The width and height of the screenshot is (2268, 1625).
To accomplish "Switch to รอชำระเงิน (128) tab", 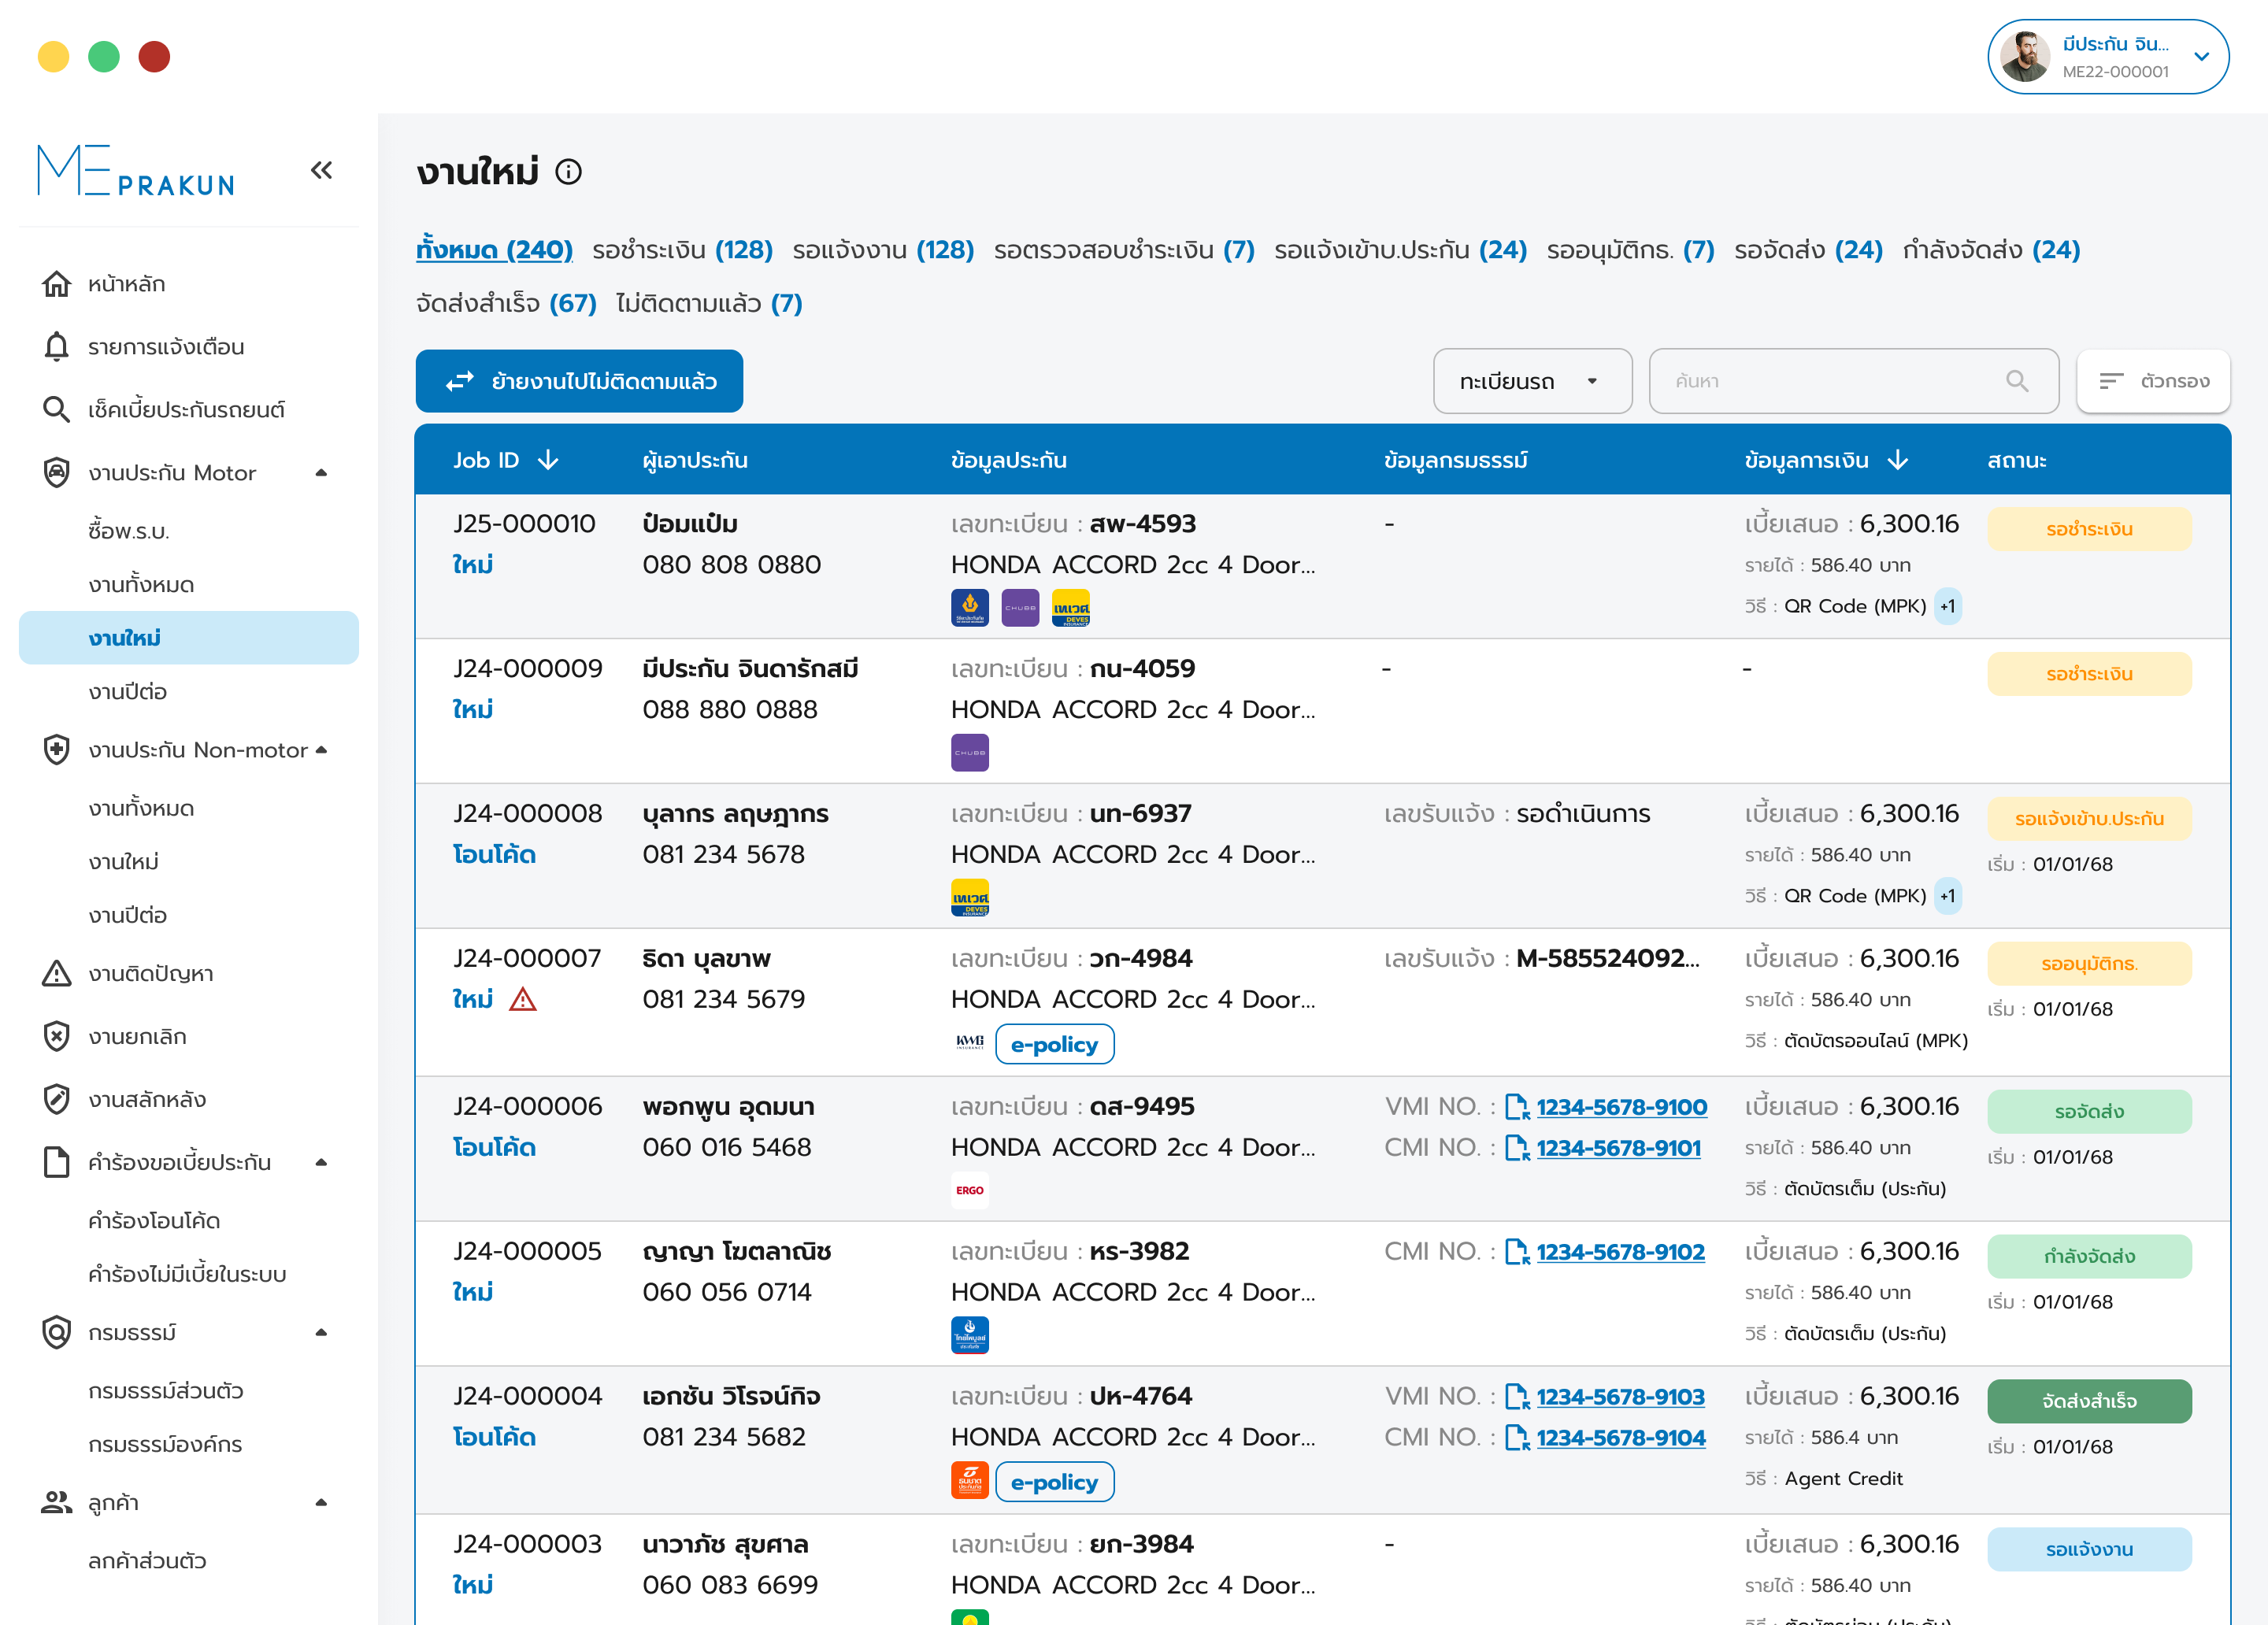I will pyautogui.click(x=682, y=250).
